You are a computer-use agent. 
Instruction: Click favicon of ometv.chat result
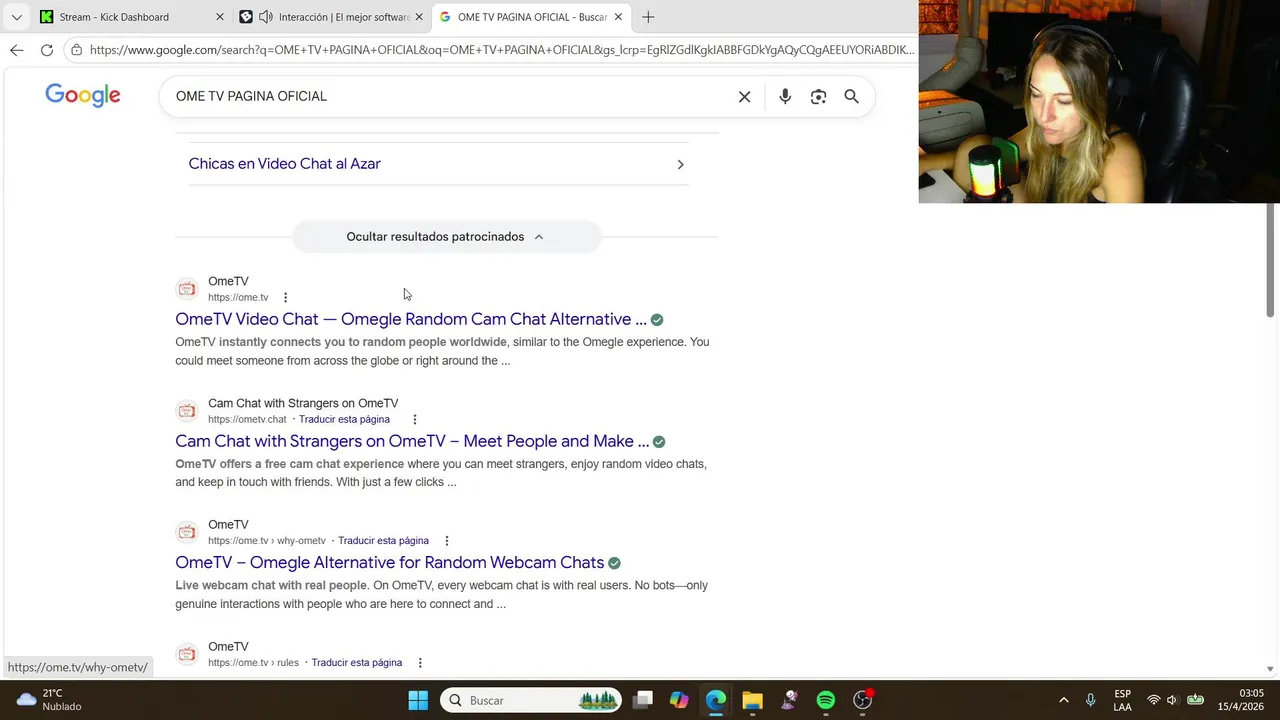coord(187,411)
